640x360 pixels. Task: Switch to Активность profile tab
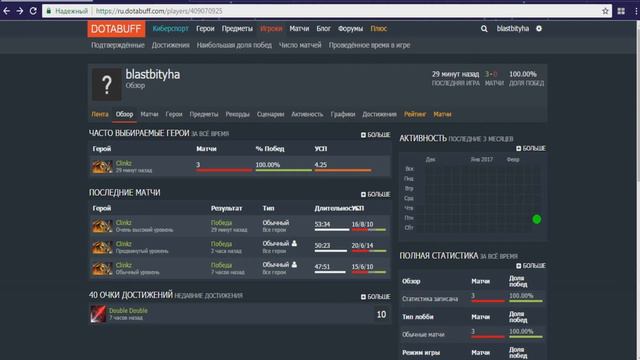307,114
